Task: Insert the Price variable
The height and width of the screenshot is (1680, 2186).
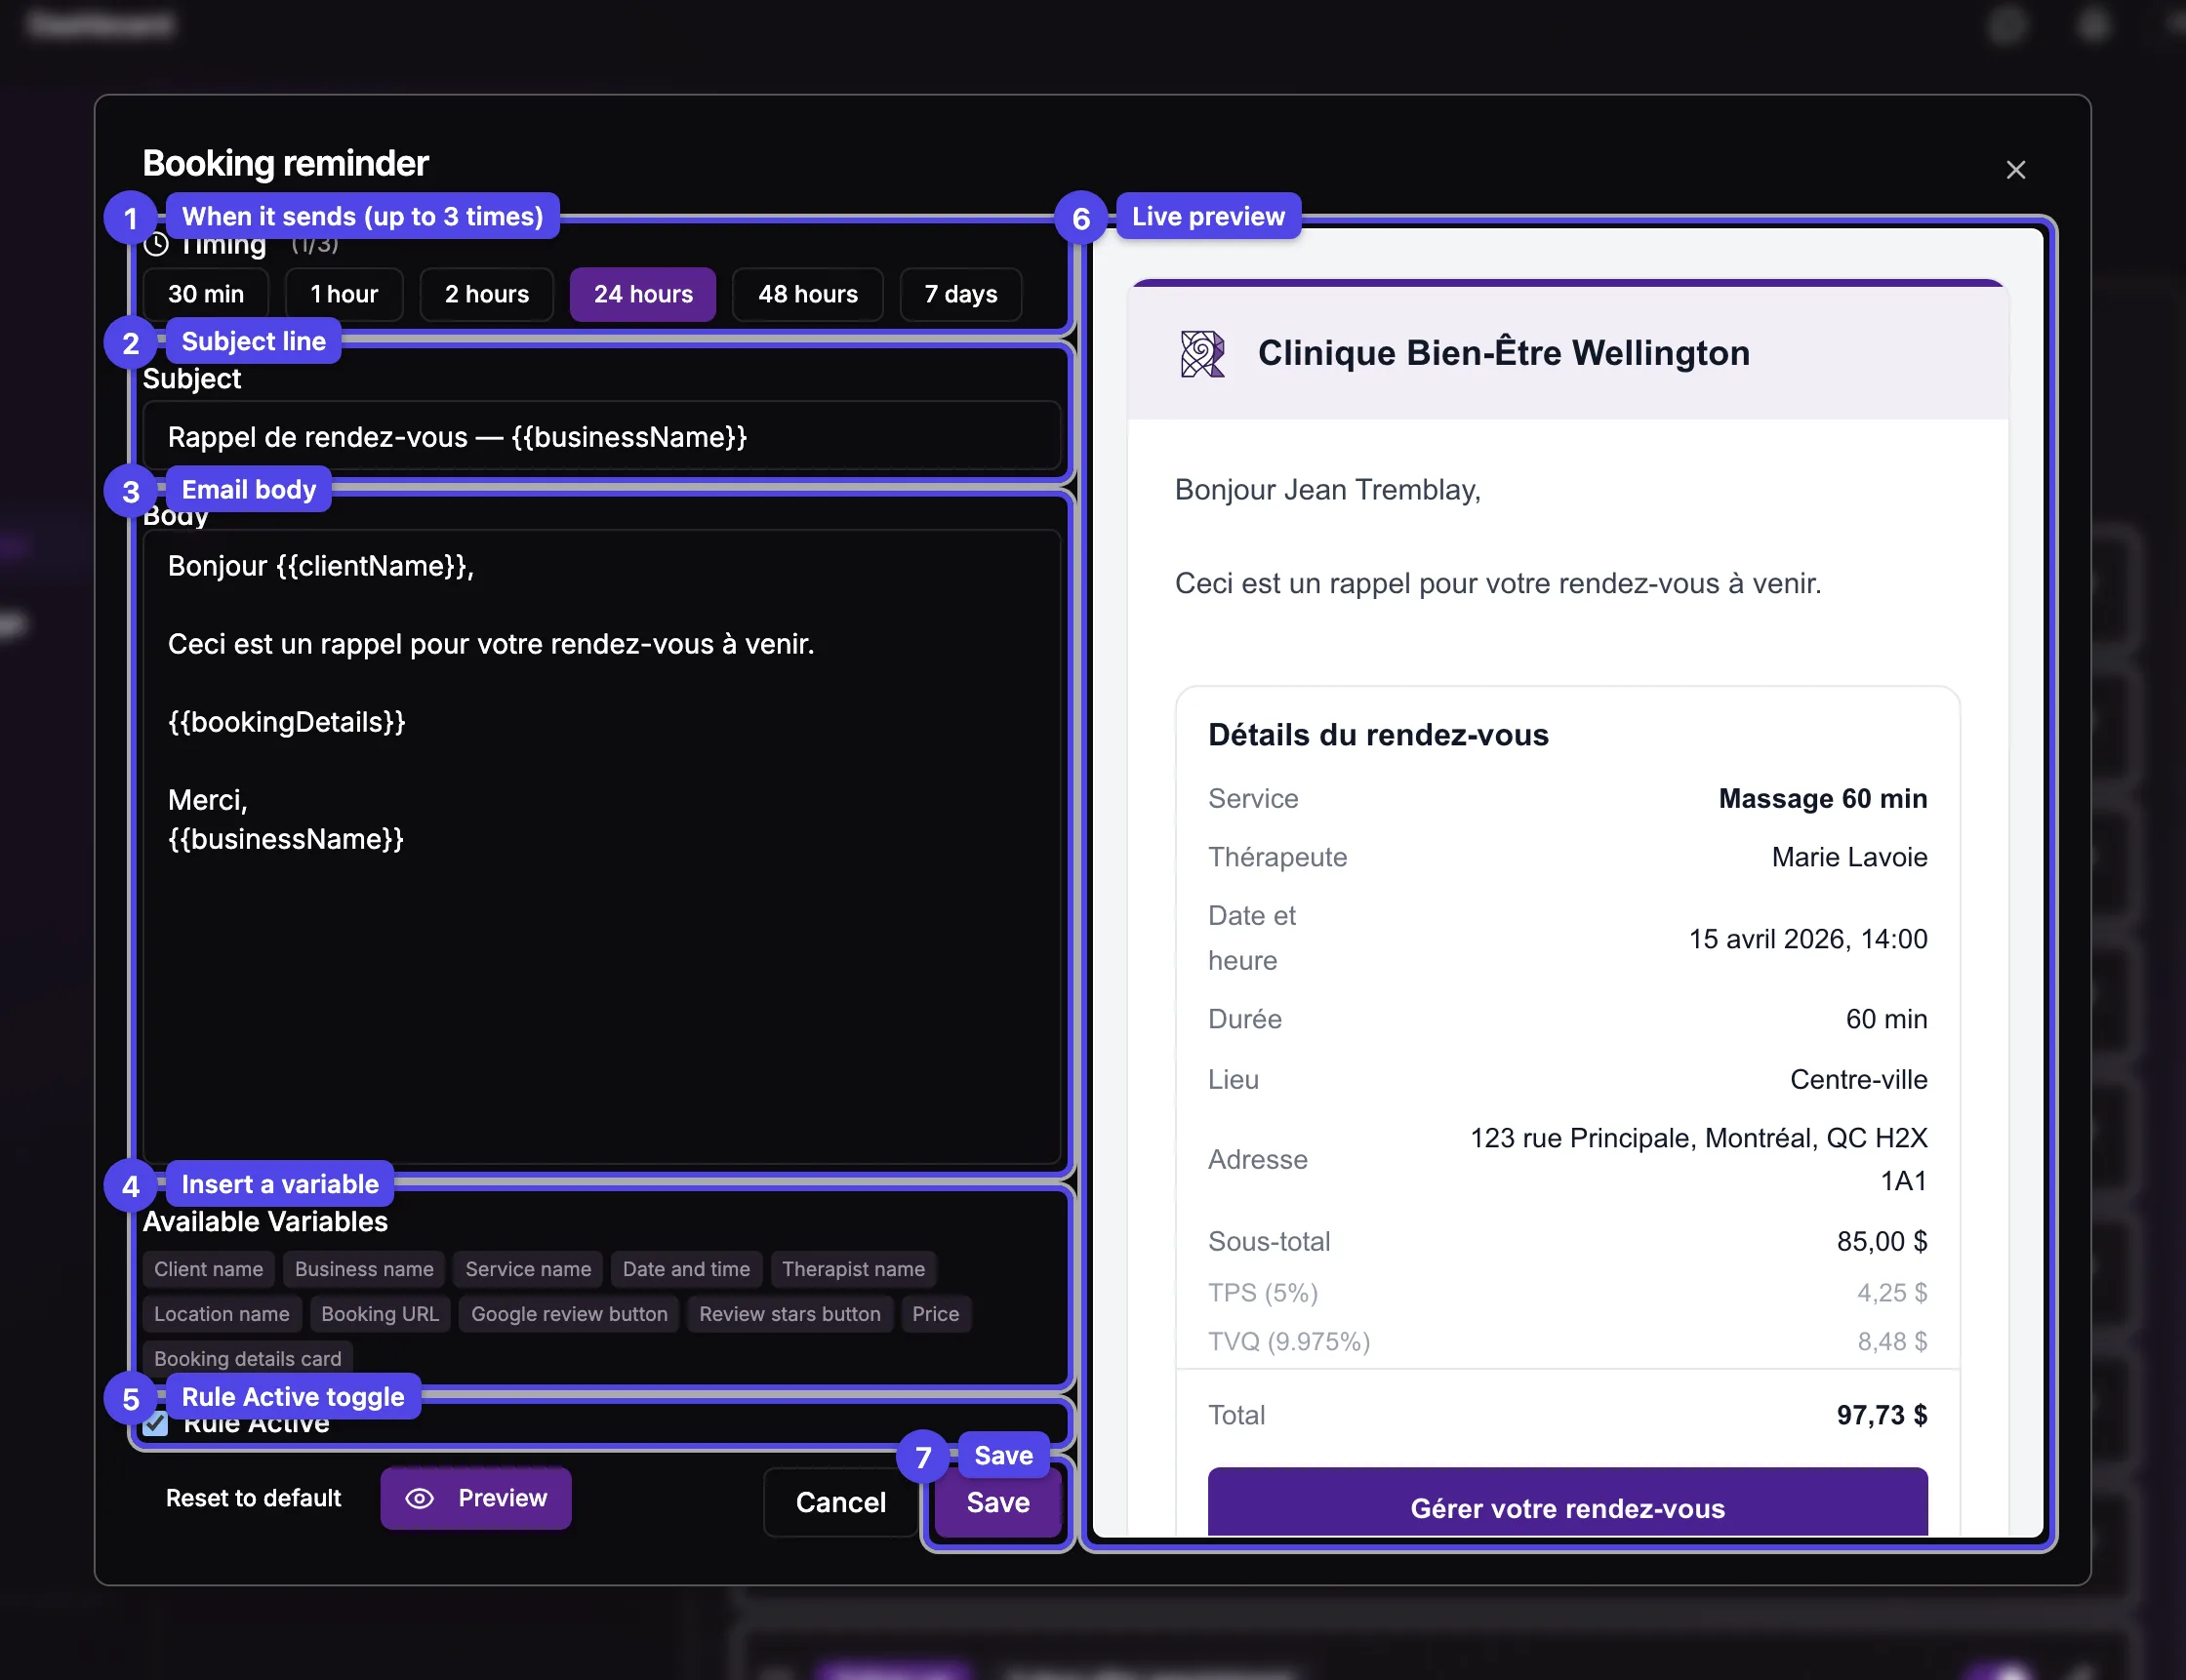Action: point(935,1314)
